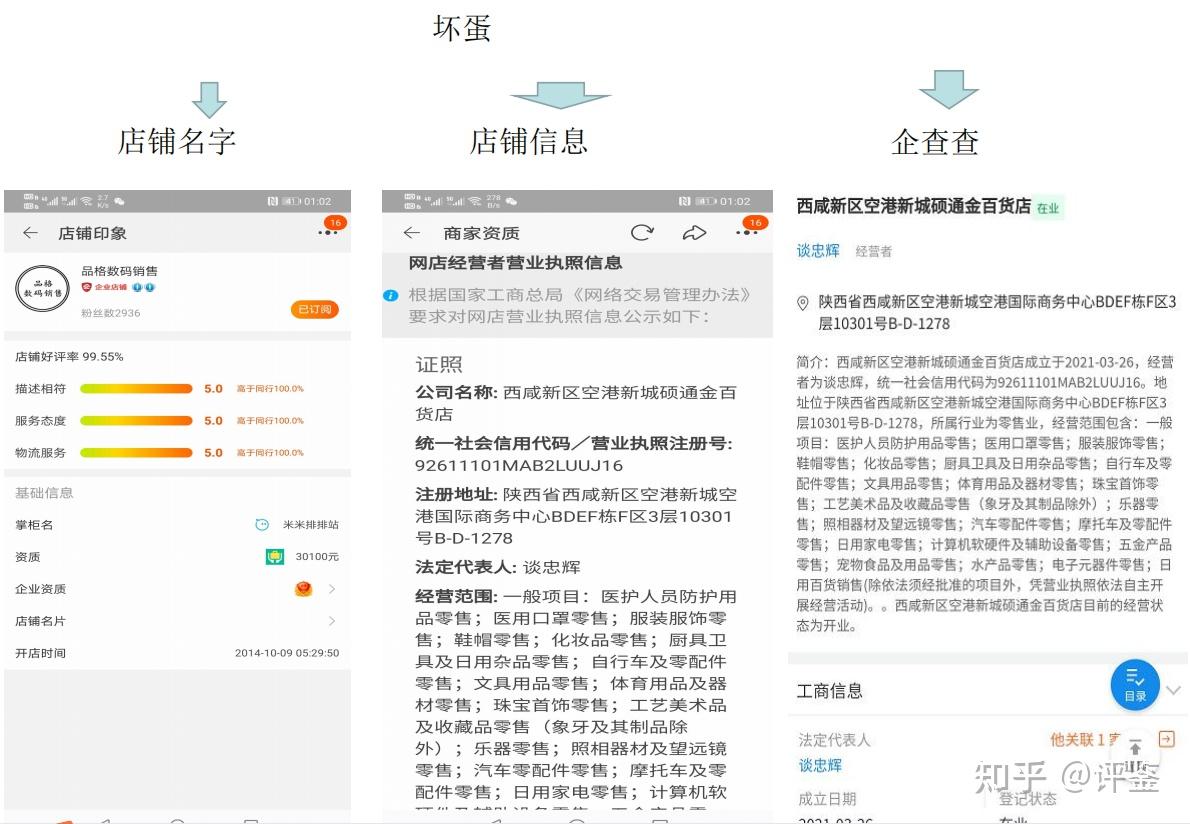Screen dimensions: 1190x824
Task: Open more options on 商家资质 screen
Action: [x=747, y=232]
